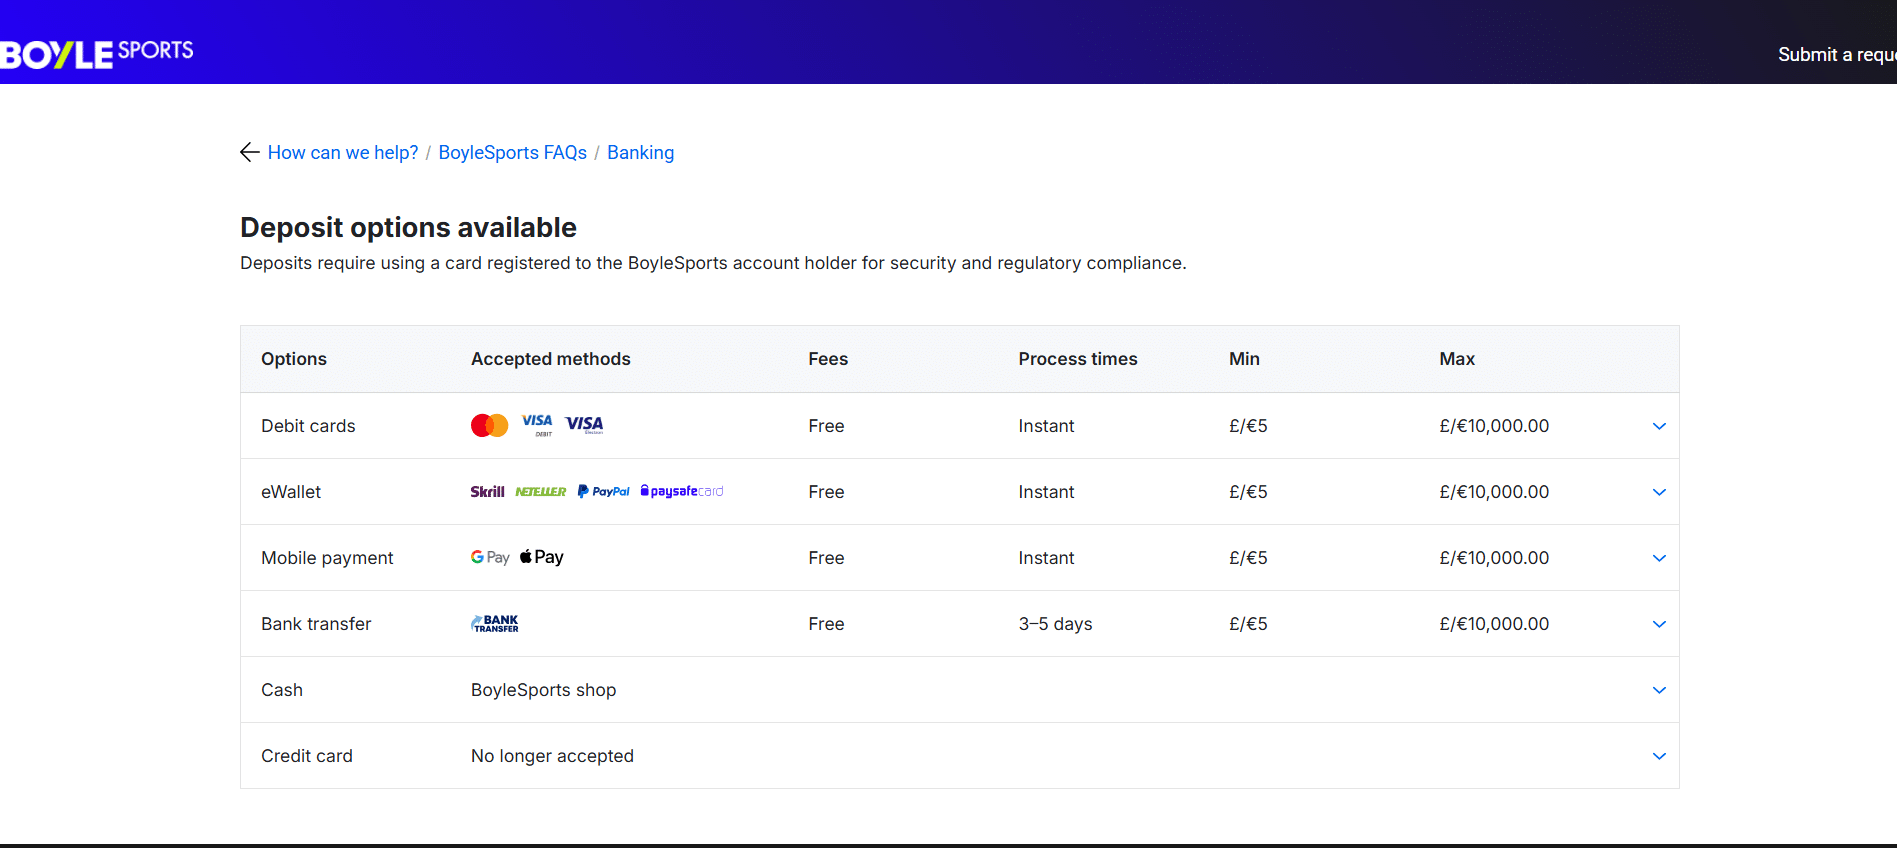Click the Bank transfer option label
Screen dimensions: 1897x848
point(316,624)
